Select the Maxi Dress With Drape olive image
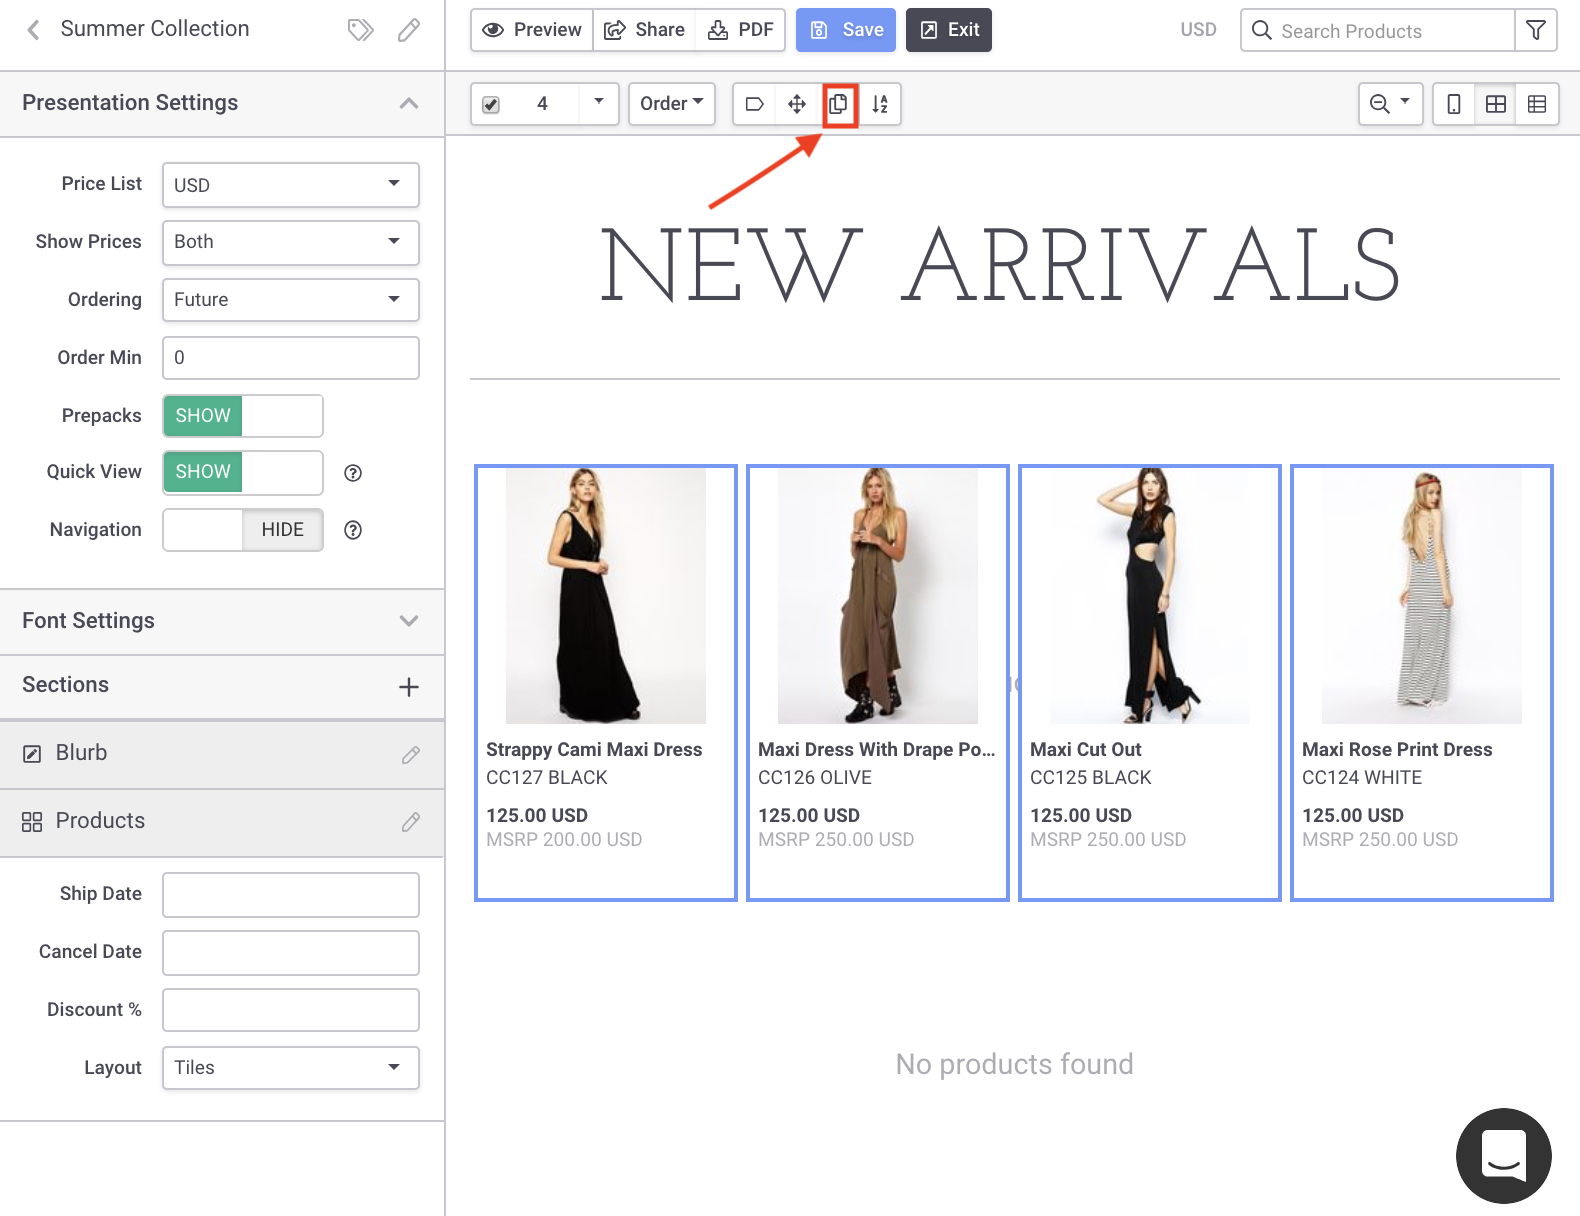The image size is (1580, 1216). point(878,596)
